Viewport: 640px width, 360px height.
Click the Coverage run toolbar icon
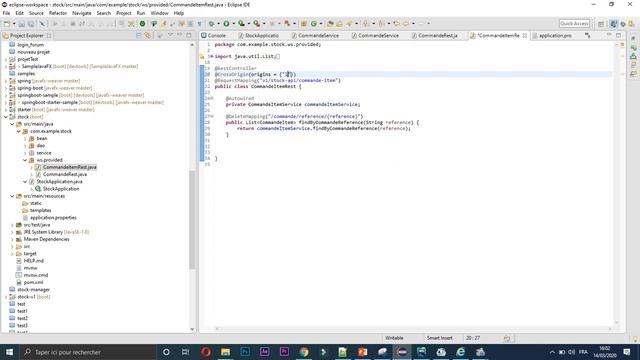pyautogui.click(x=241, y=24)
